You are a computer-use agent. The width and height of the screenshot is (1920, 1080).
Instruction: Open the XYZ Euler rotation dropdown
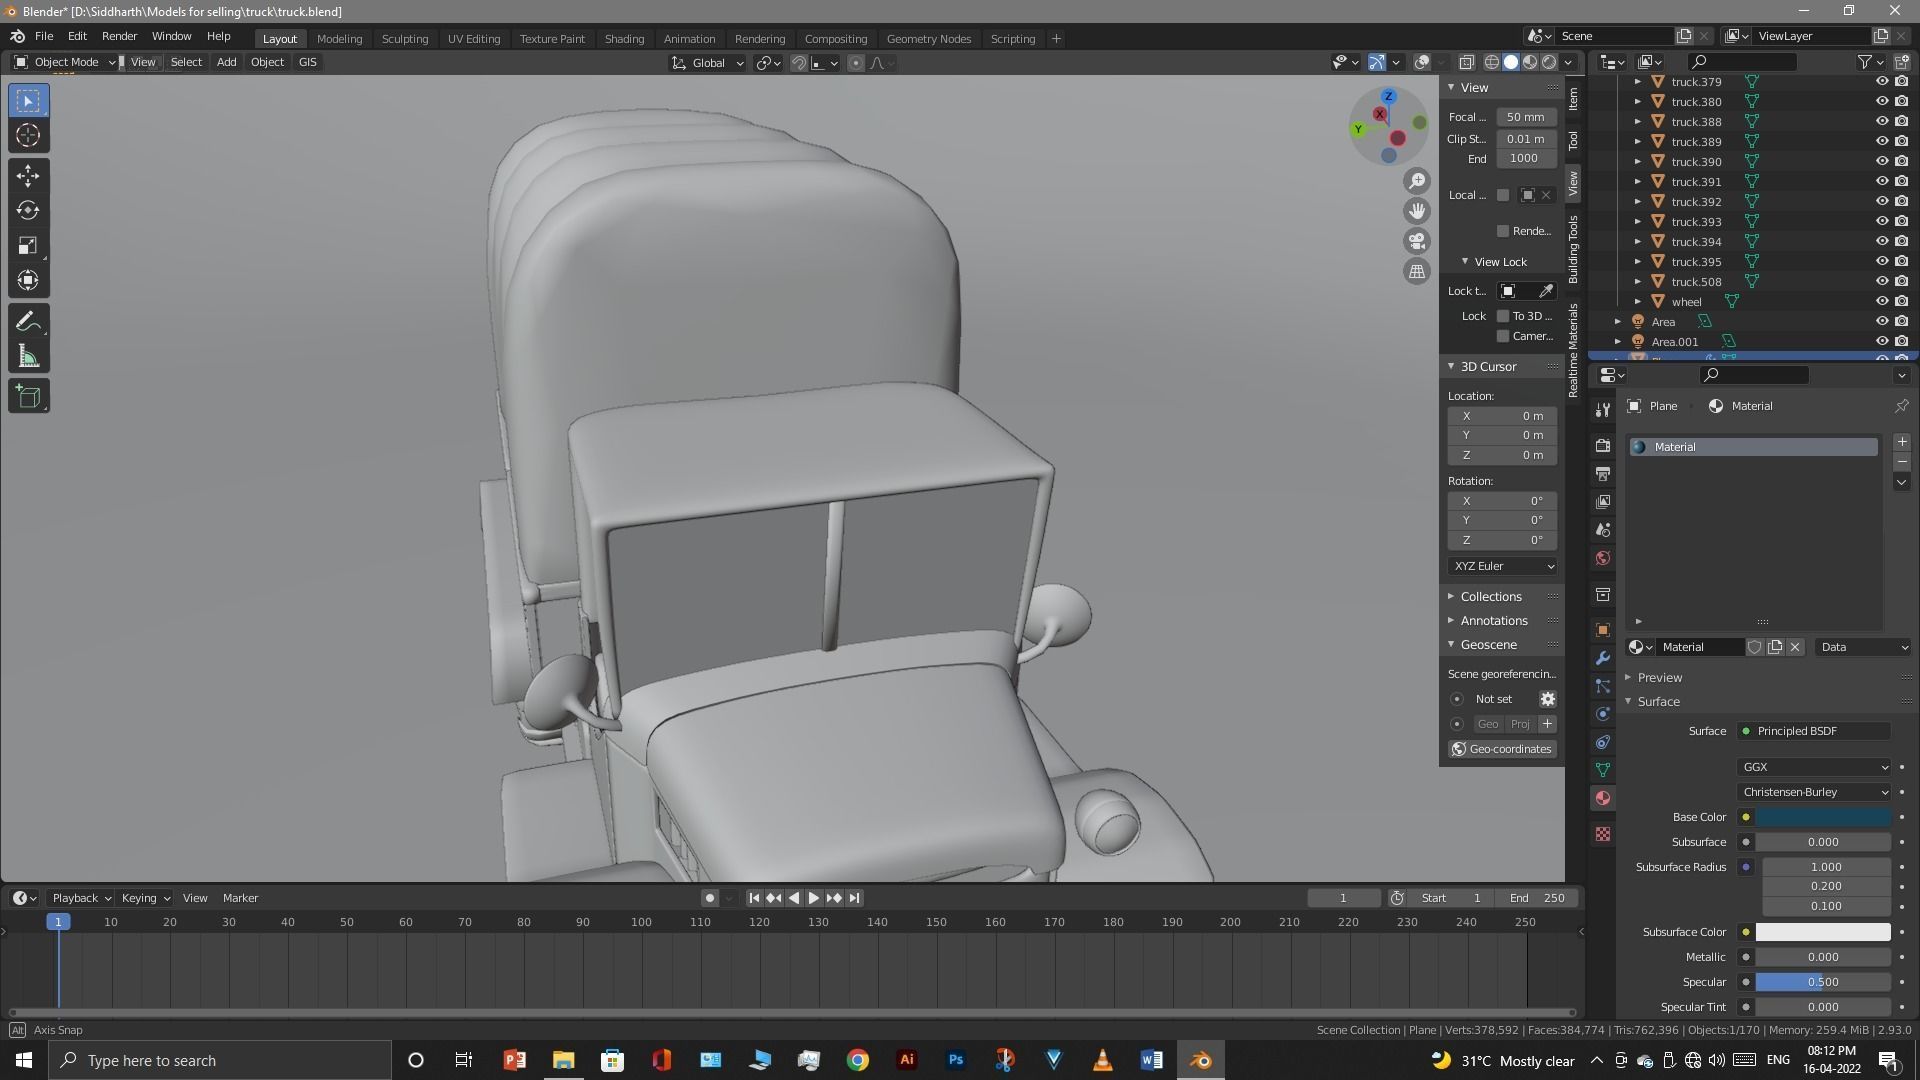coord(1503,566)
